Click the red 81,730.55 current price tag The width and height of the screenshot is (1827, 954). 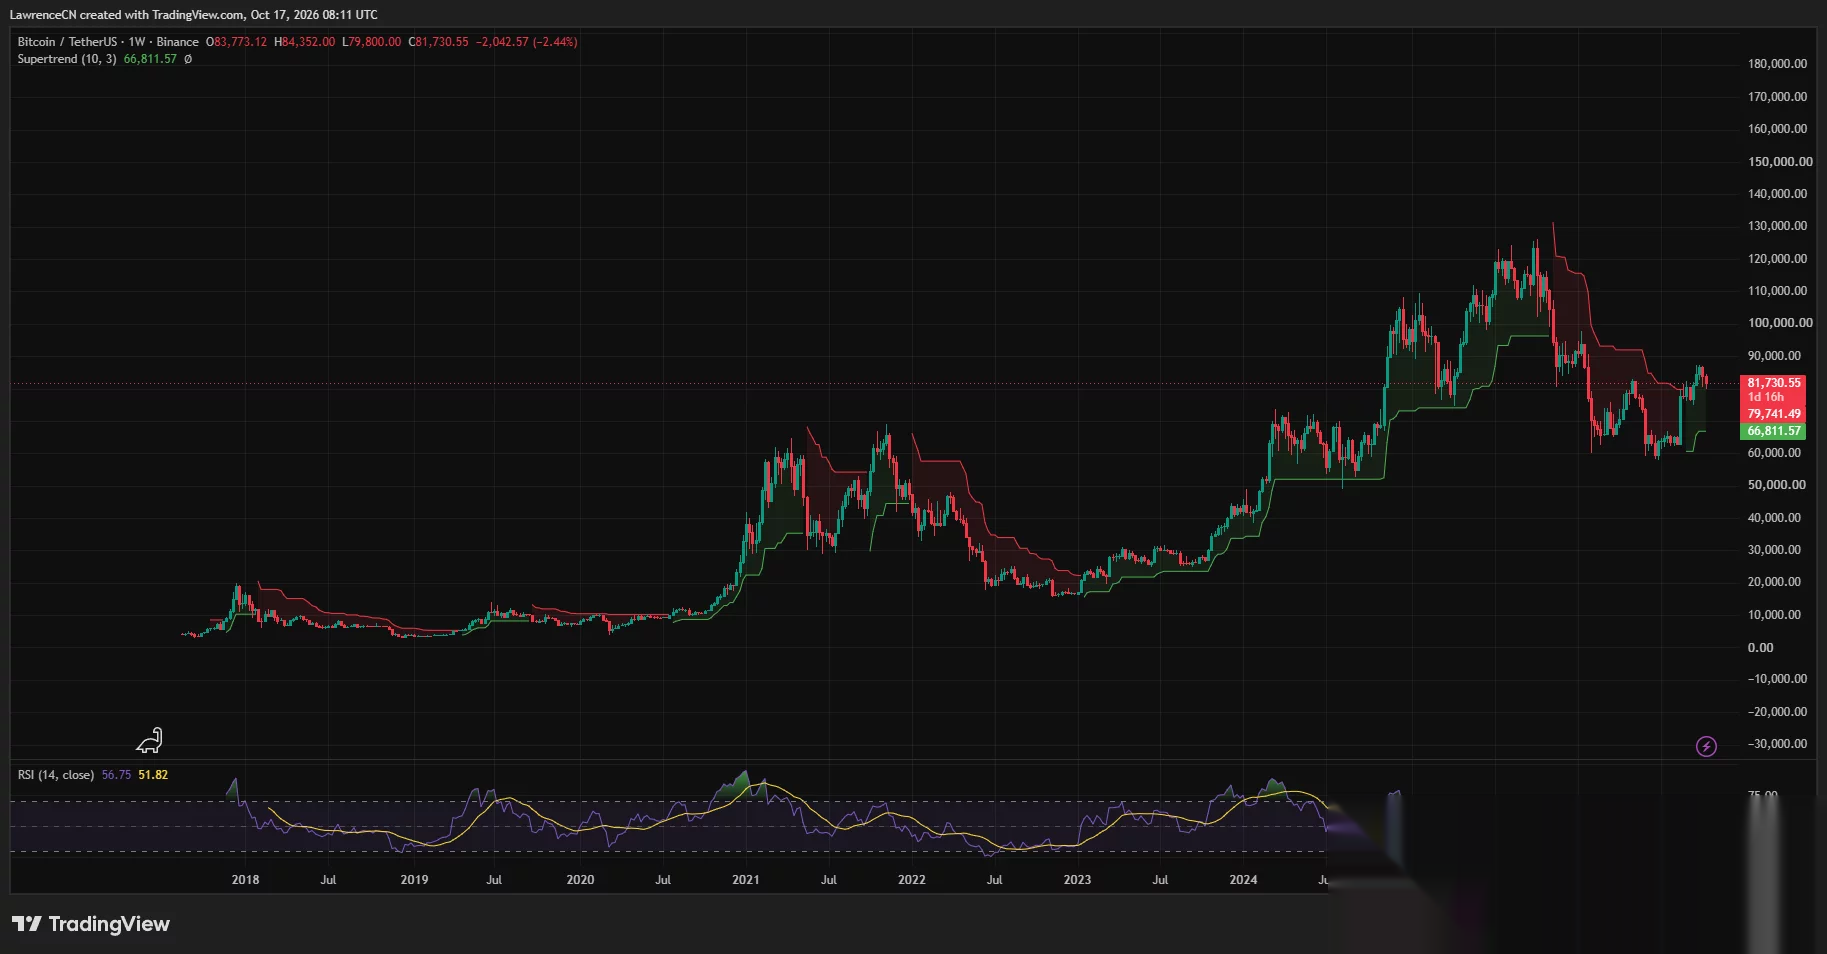click(x=1773, y=383)
